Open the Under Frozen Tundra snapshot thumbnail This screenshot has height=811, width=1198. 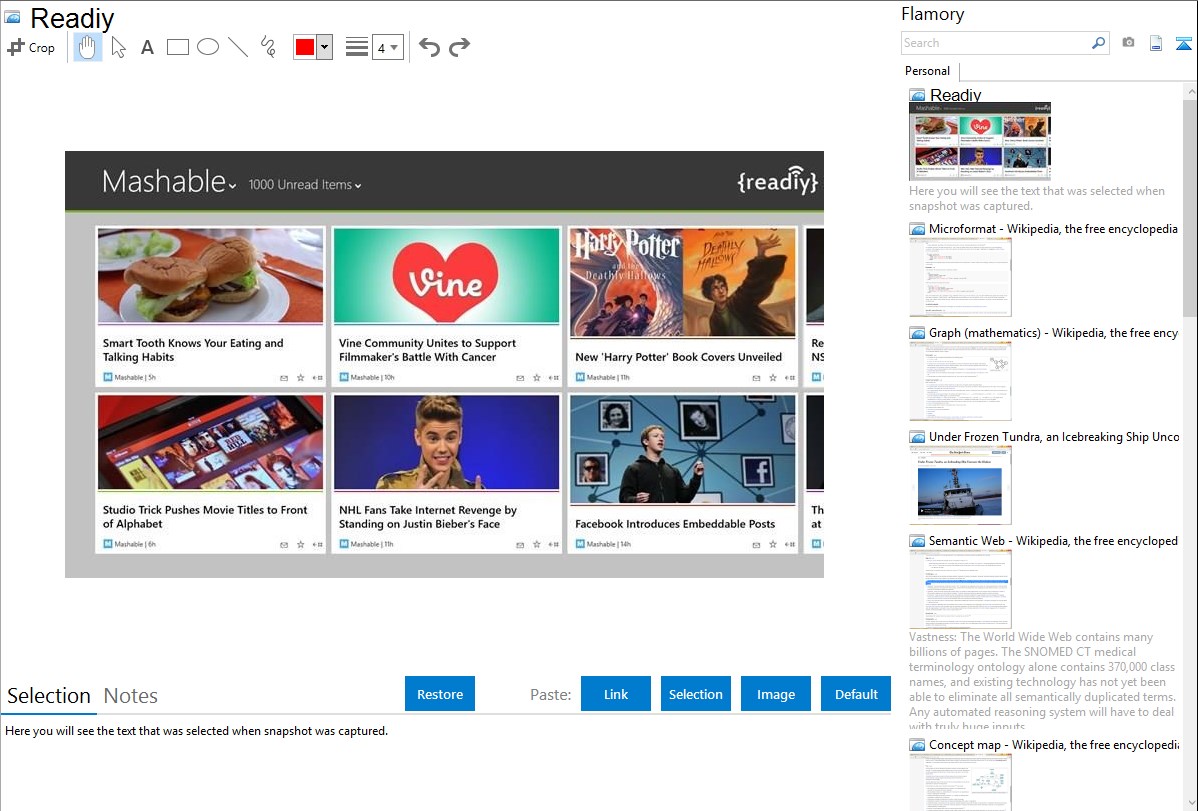point(960,485)
